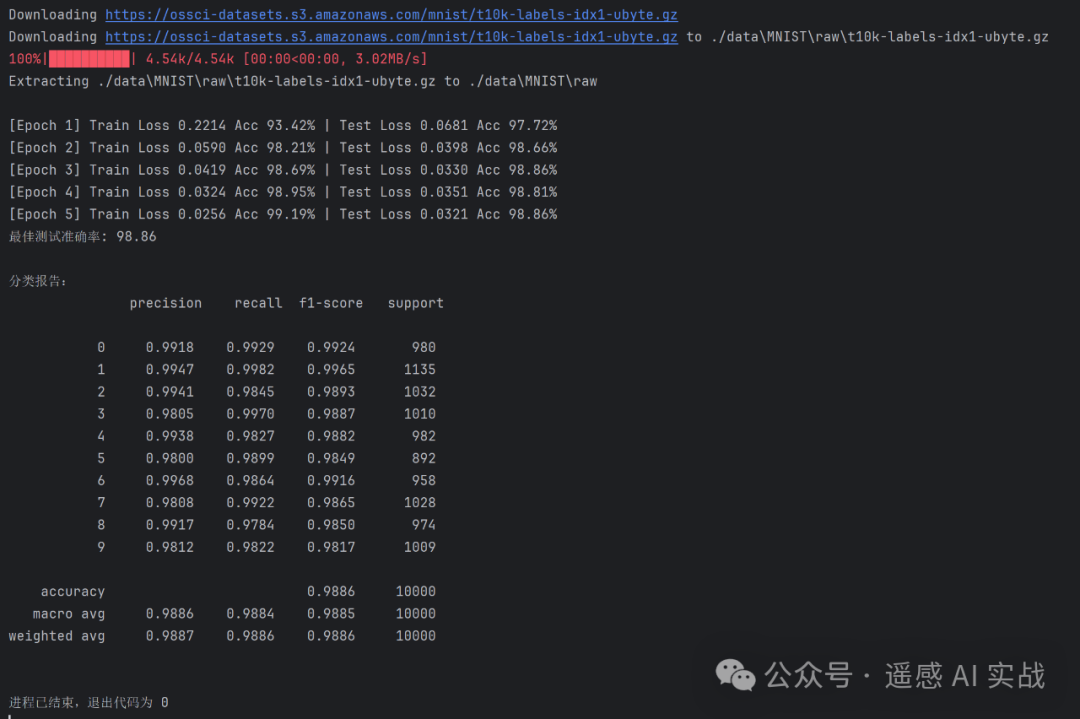The height and width of the screenshot is (719, 1080).
Task: Click the '进程已结束，退出代码为 0' message
Action: click(x=88, y=702)
